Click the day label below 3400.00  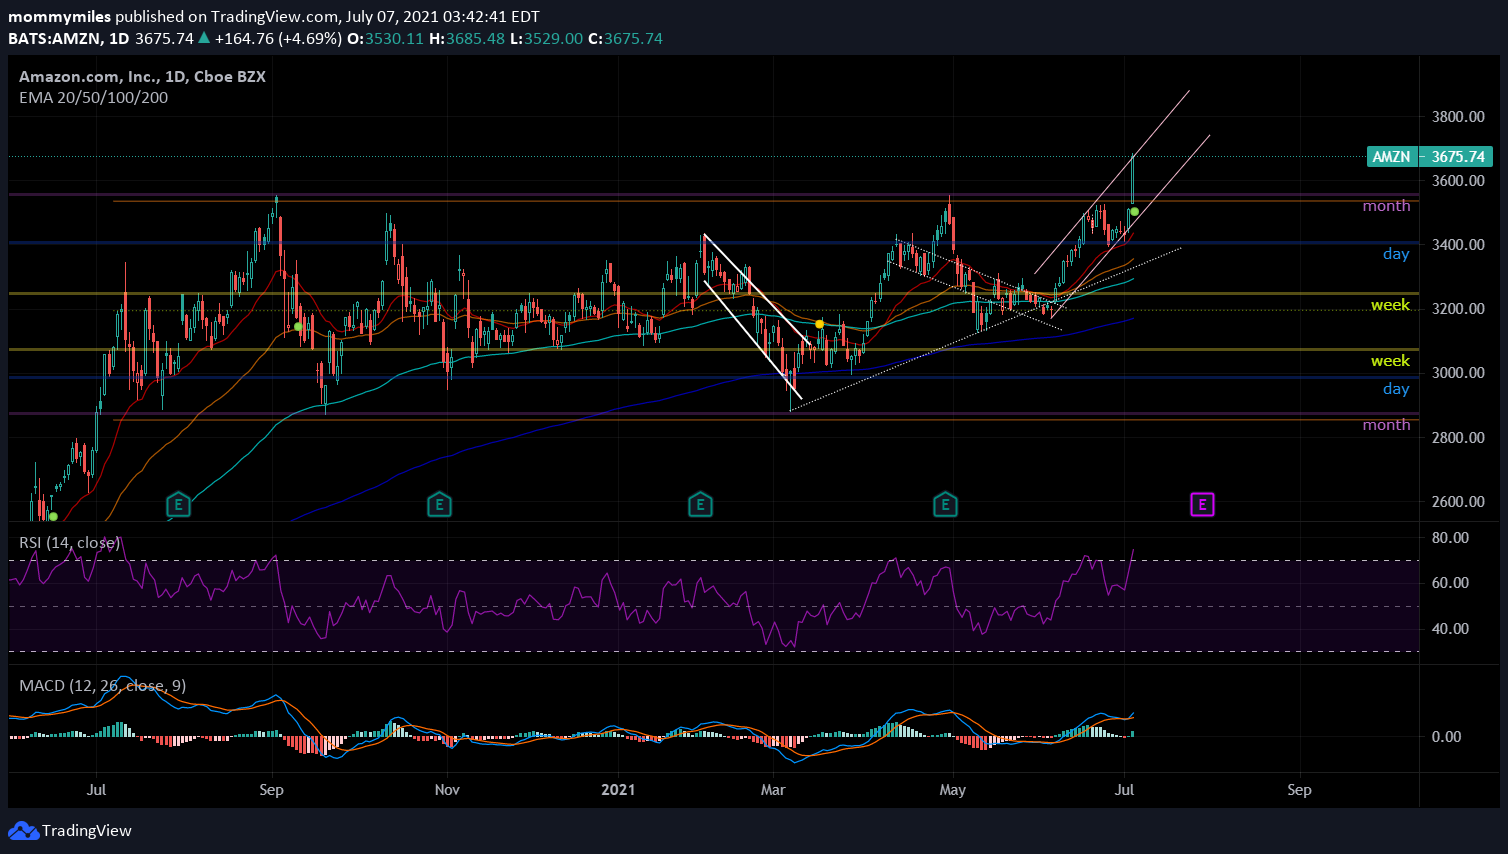[1396, 254]
